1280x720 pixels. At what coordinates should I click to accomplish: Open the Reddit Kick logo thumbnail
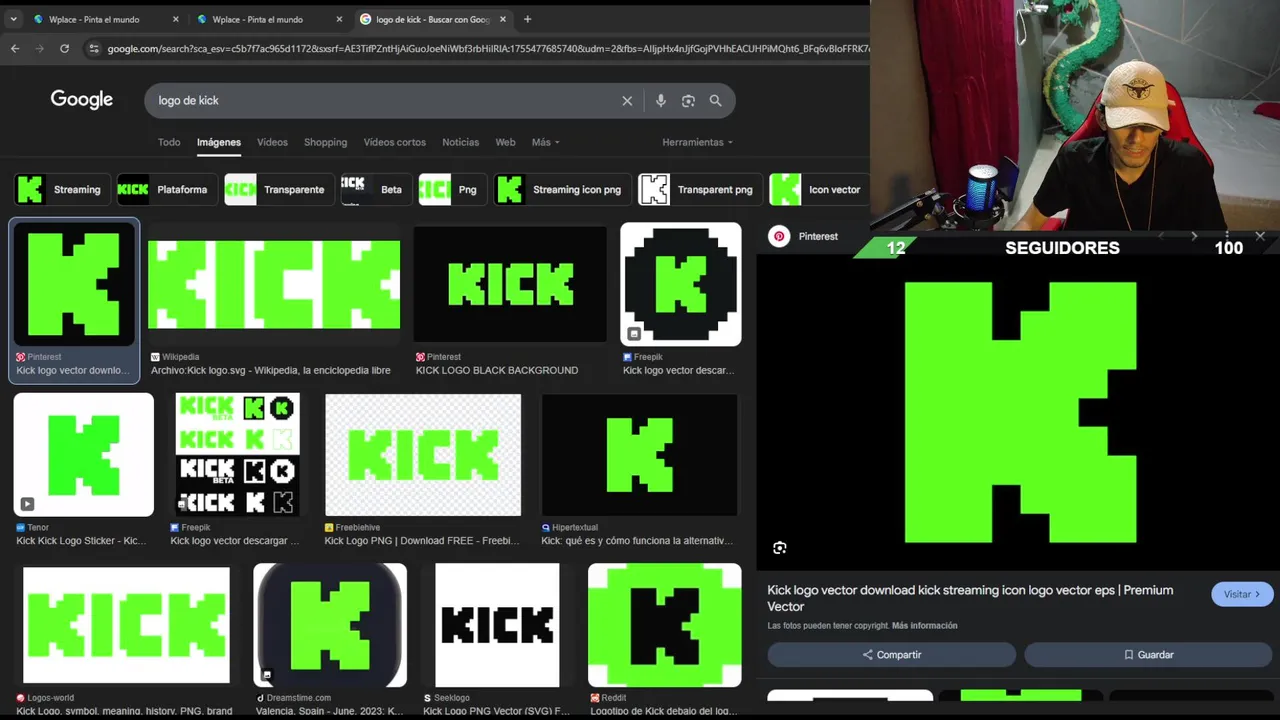click(665, 625)
